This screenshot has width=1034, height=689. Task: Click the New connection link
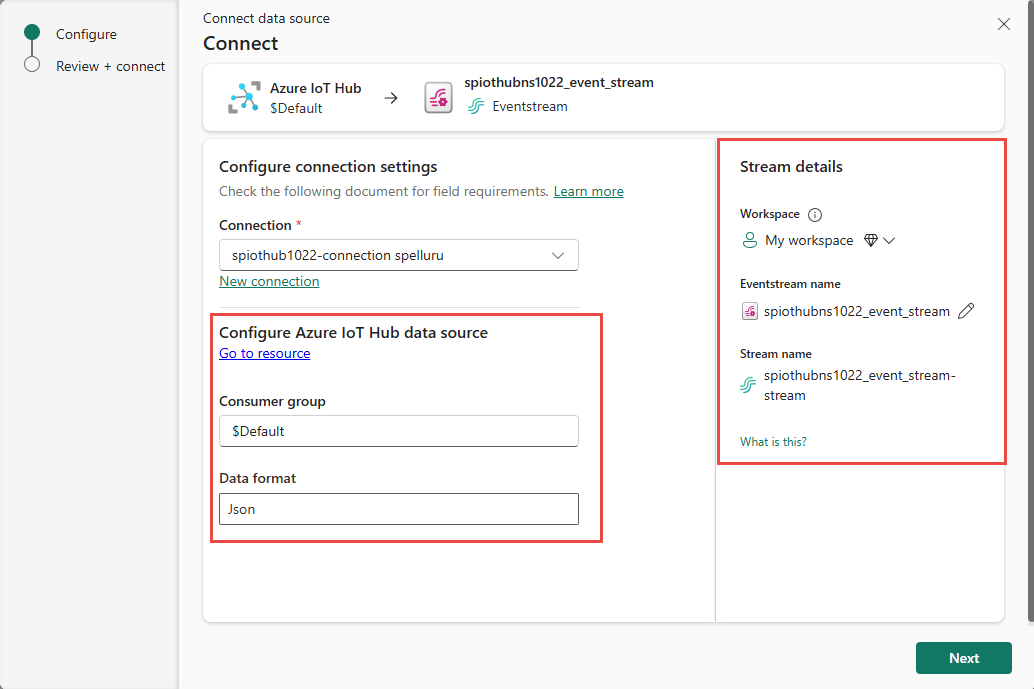click(x=269, y=281)
